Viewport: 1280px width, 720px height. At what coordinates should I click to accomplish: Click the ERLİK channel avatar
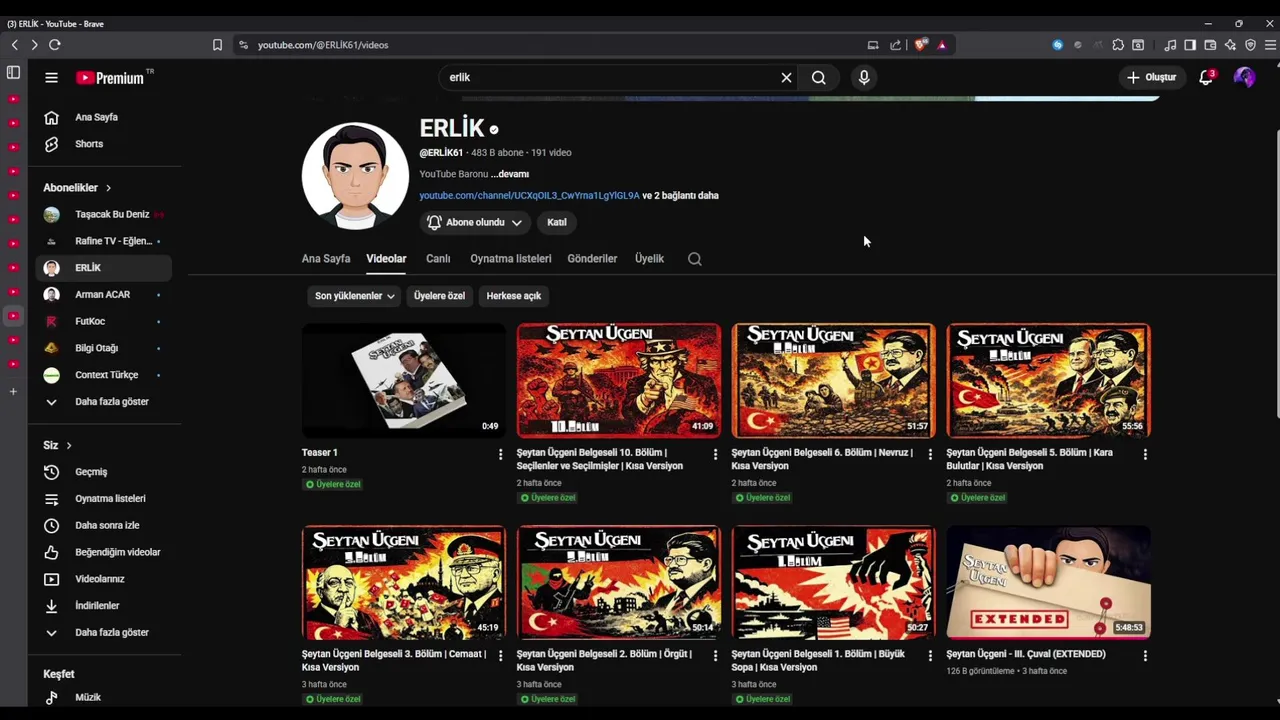(x=355, y=176)
